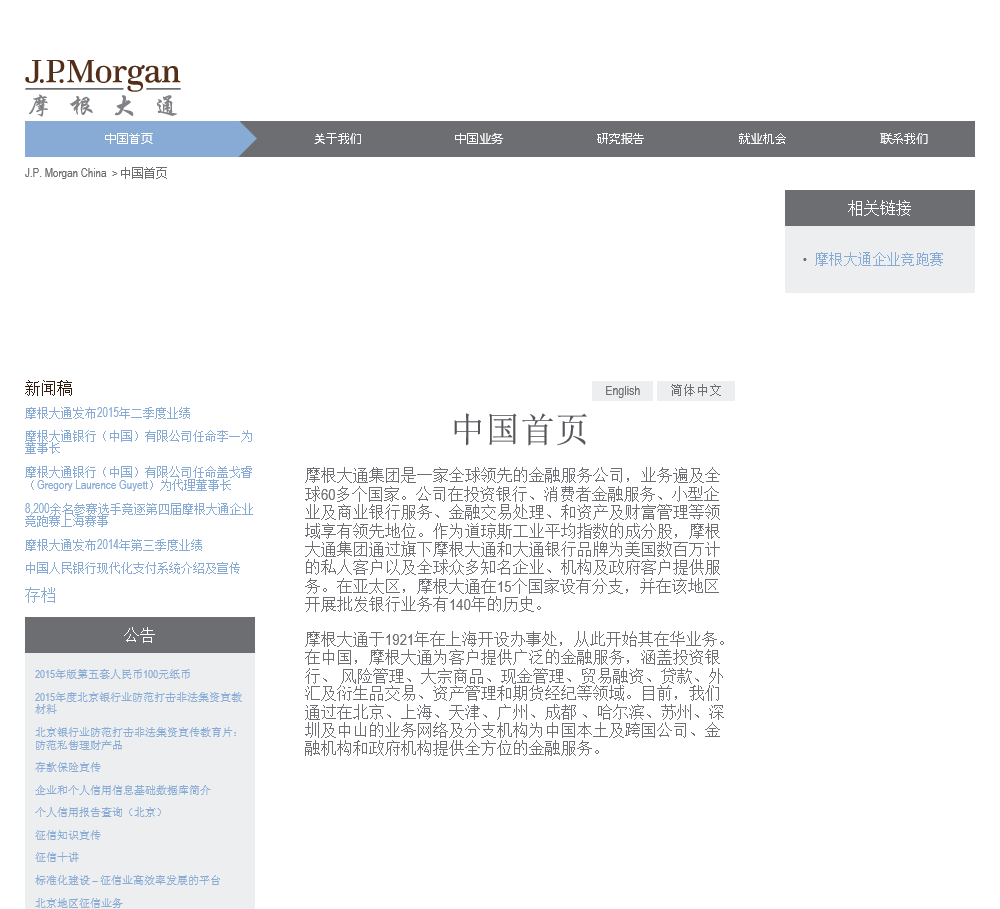Screen dimensions: 1000x909
Task: Click the J.P.Morgan 摩根大通 logo
Action: (103, 87)
